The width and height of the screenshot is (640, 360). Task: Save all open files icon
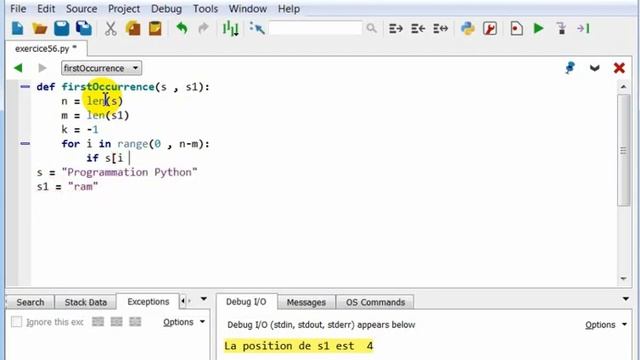84,29
